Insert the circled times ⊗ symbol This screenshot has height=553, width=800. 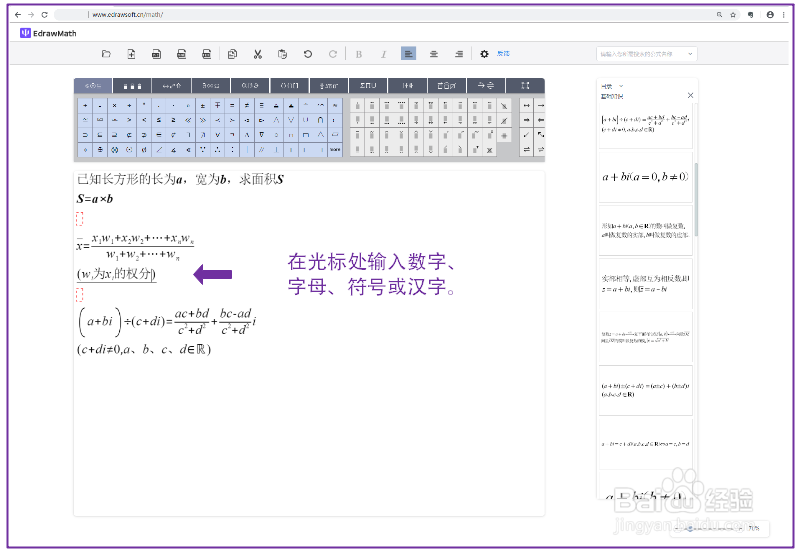pos(114,149)
